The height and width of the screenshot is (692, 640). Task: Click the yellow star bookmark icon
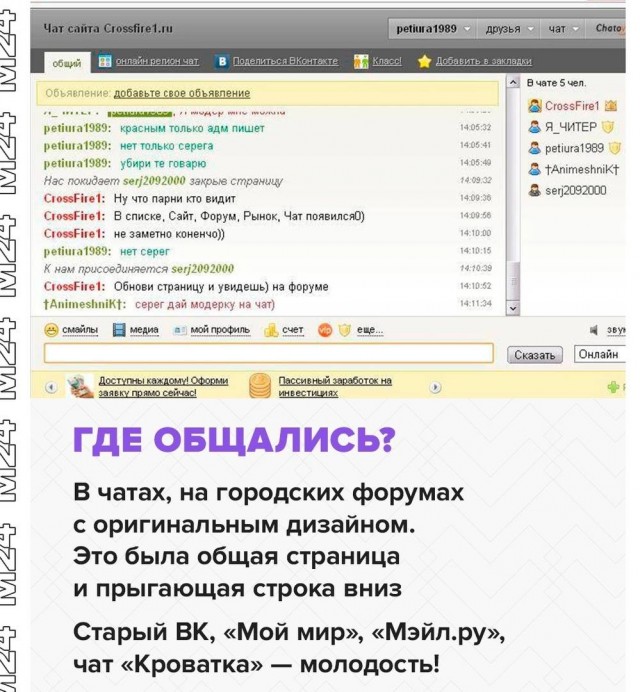[424, 61]
